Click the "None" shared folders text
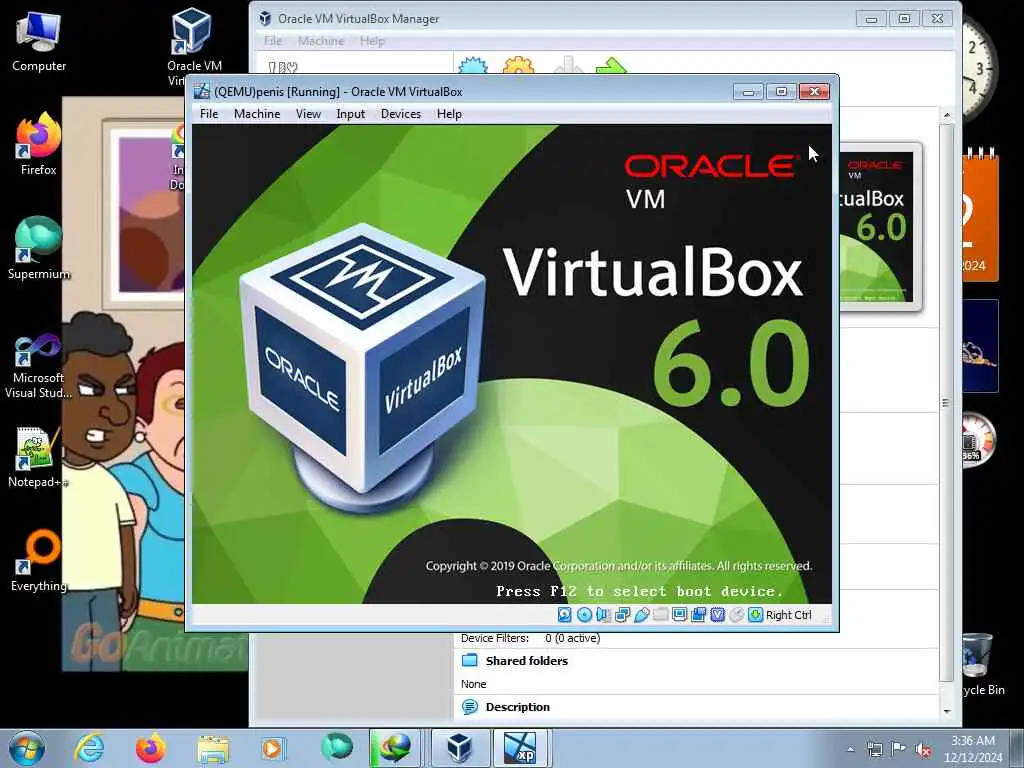 pos(473,684)
